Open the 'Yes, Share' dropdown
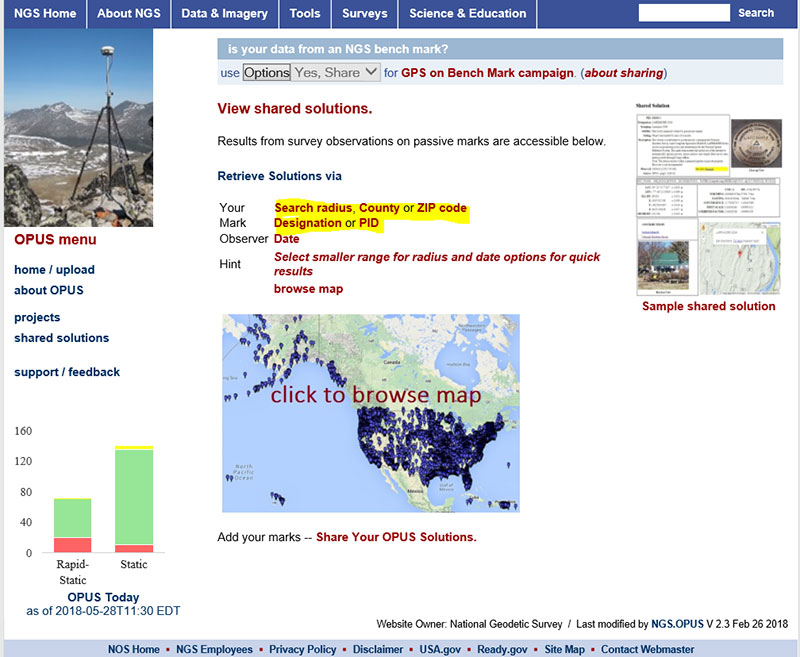Viewport: 800px width, 657px height. 337,72
